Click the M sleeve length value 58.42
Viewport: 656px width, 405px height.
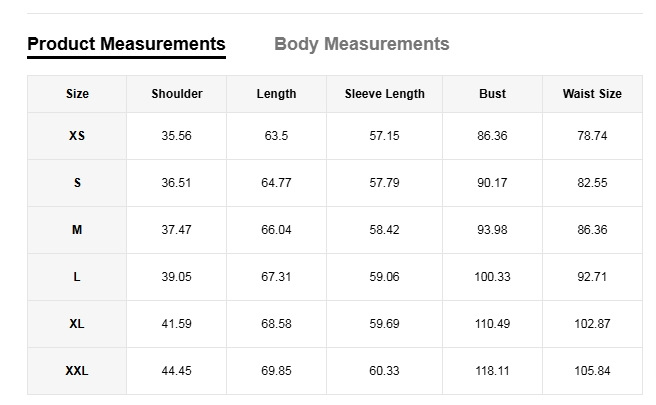tap(384, 230)
